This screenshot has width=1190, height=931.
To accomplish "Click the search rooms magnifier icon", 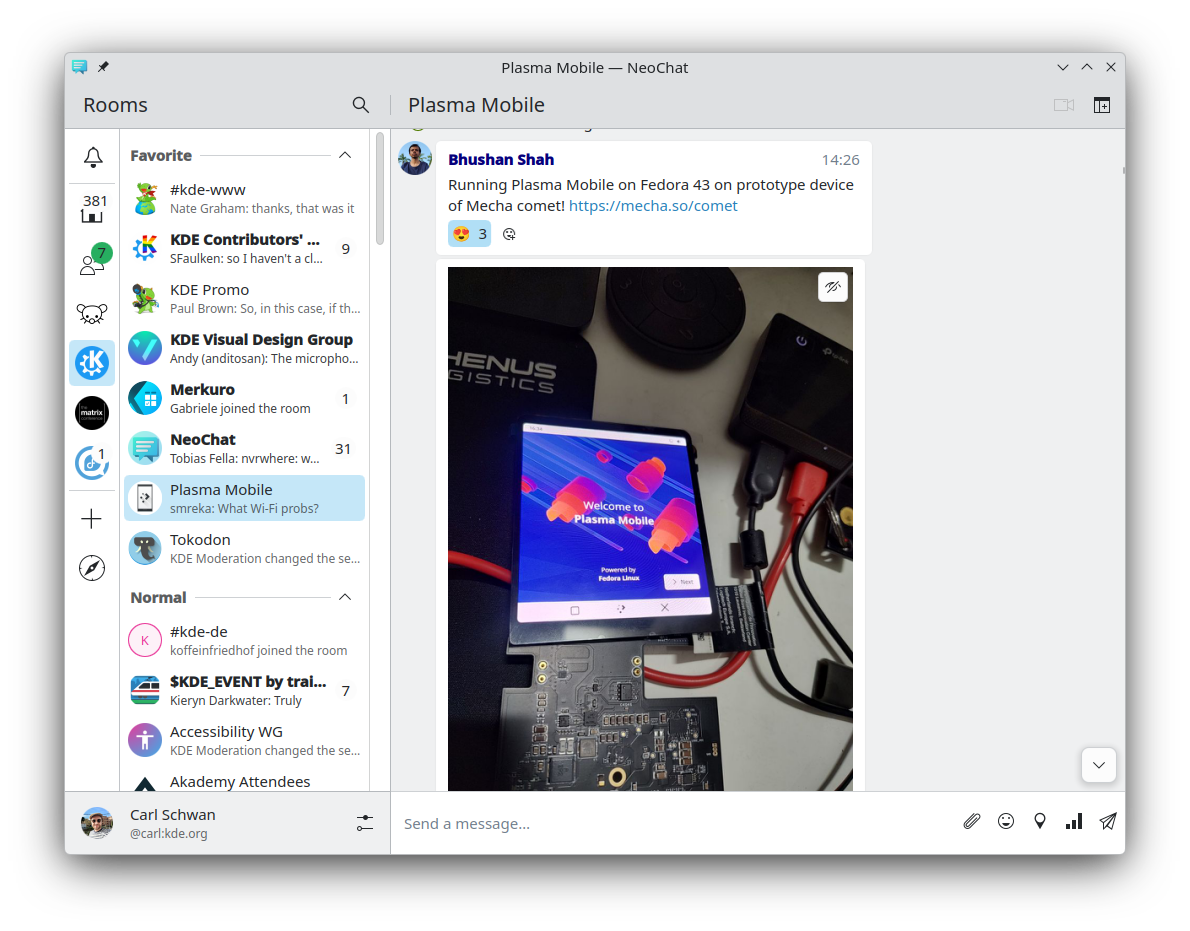I will click(x=361, y=105).
